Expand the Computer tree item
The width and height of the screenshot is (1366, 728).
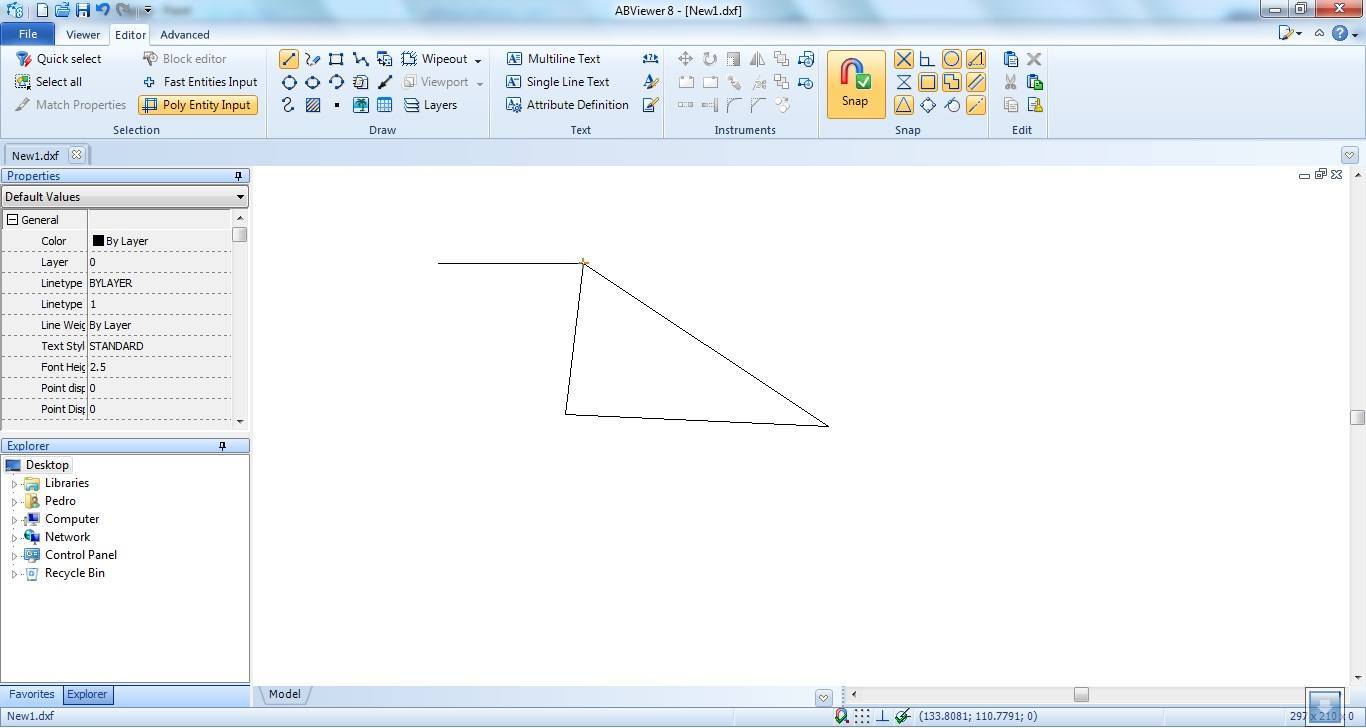coord(15,519)
